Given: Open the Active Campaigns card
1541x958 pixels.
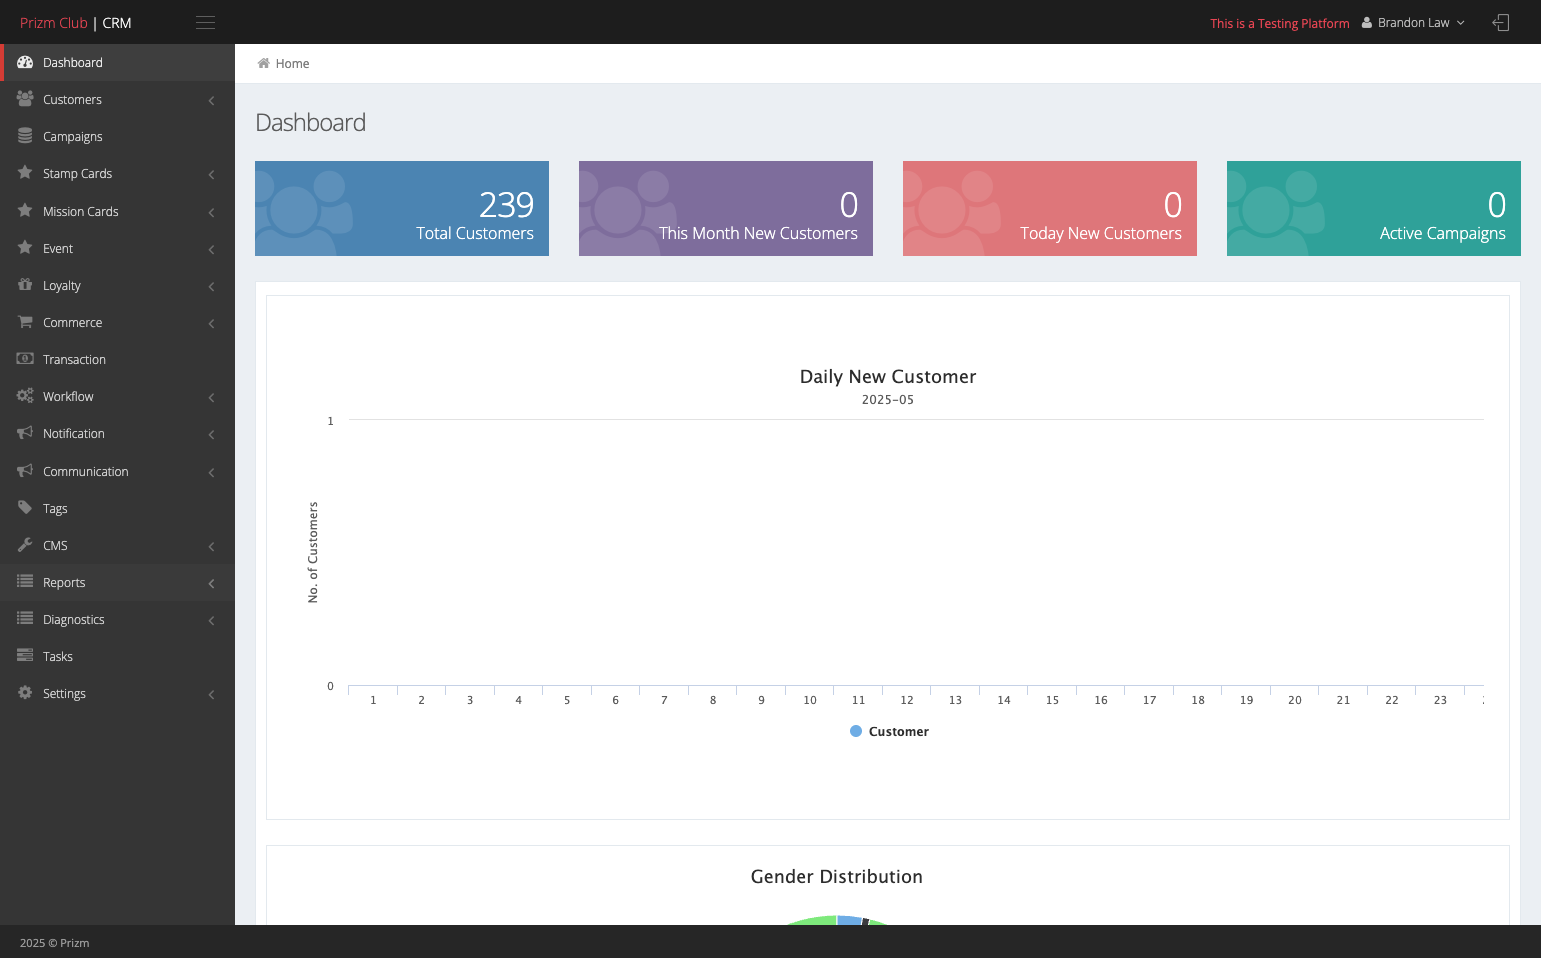Looking at the screenshot, I should (x=1374, y=208).
